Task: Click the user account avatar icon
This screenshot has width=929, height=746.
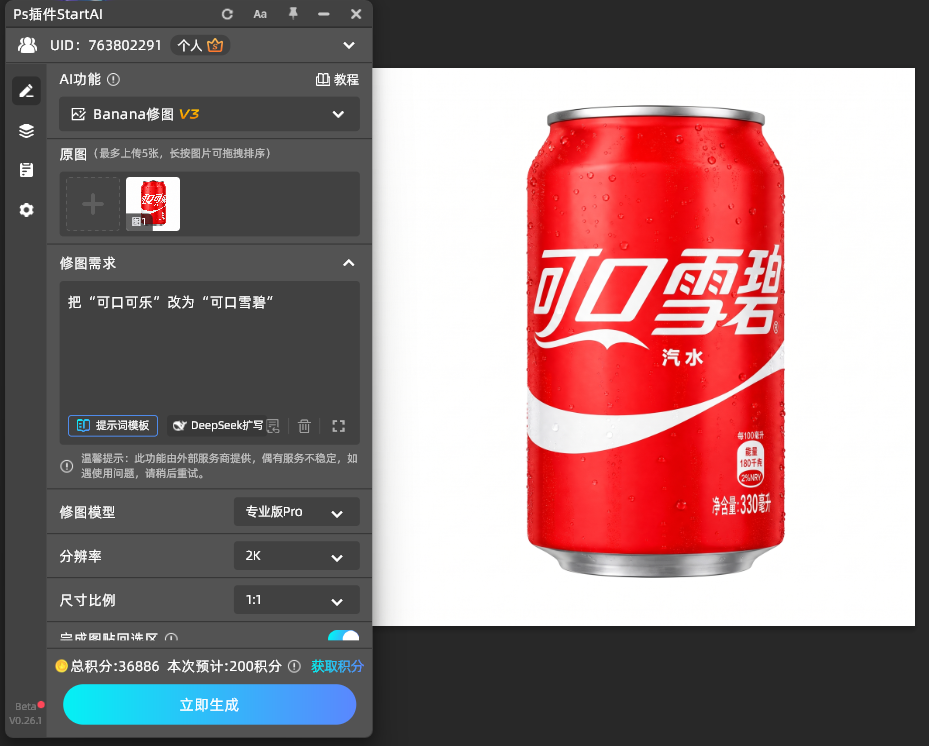Action: 27,45
